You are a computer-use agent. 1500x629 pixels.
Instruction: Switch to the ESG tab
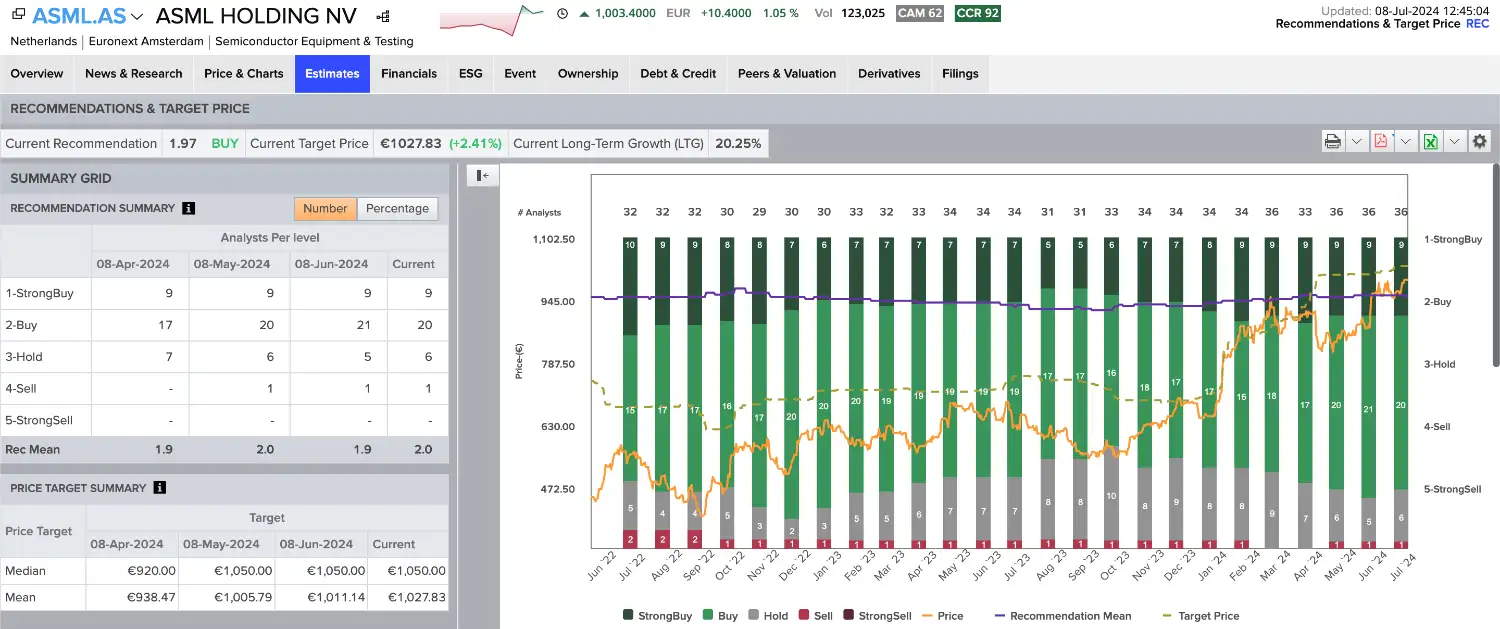coord(471,74)
